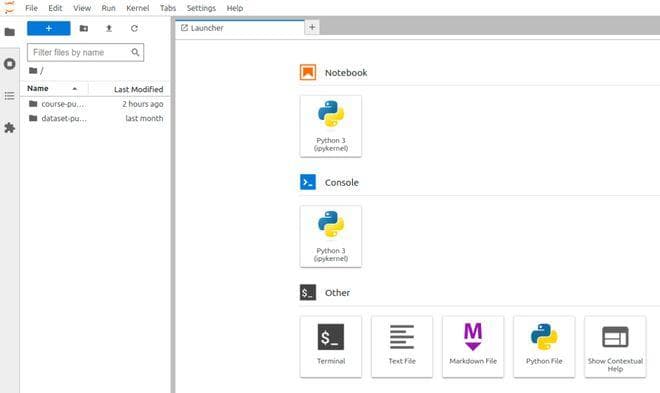Create a new Markdown File
Viewport: 660px width, 393px height.
tap(473, 347)
